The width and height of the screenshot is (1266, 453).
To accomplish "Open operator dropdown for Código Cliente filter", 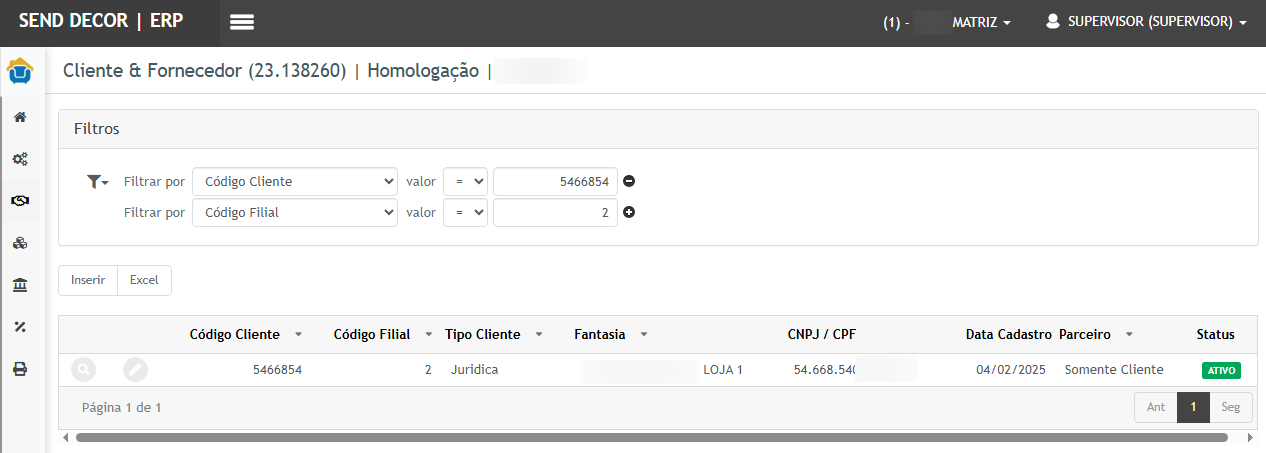I will (x=465, y=181).
